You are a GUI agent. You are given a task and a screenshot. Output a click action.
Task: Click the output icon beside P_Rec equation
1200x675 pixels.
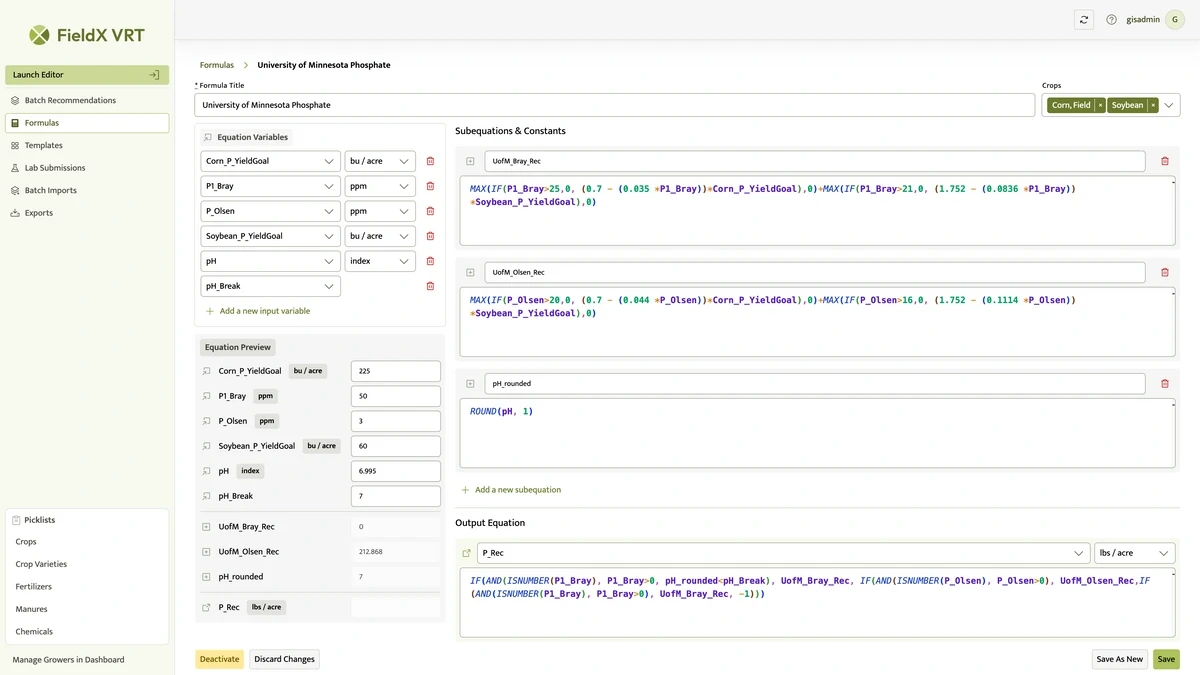(x=466, y=553)
